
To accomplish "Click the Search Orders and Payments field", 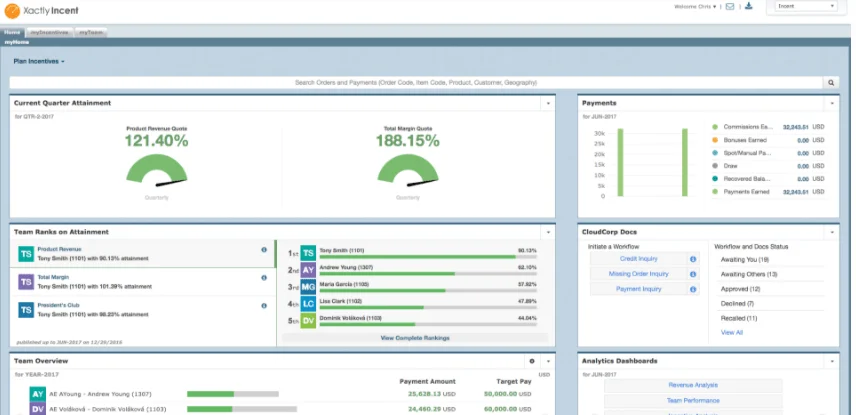I will [x=415, y=82].
